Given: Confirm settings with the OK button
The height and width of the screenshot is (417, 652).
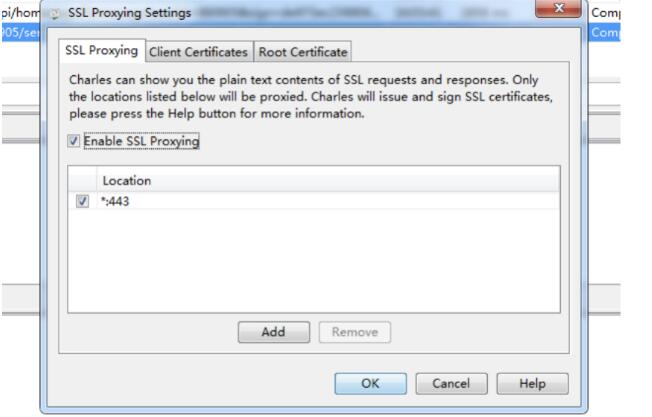Looking at the screenshot, I should tap(370, 383).
